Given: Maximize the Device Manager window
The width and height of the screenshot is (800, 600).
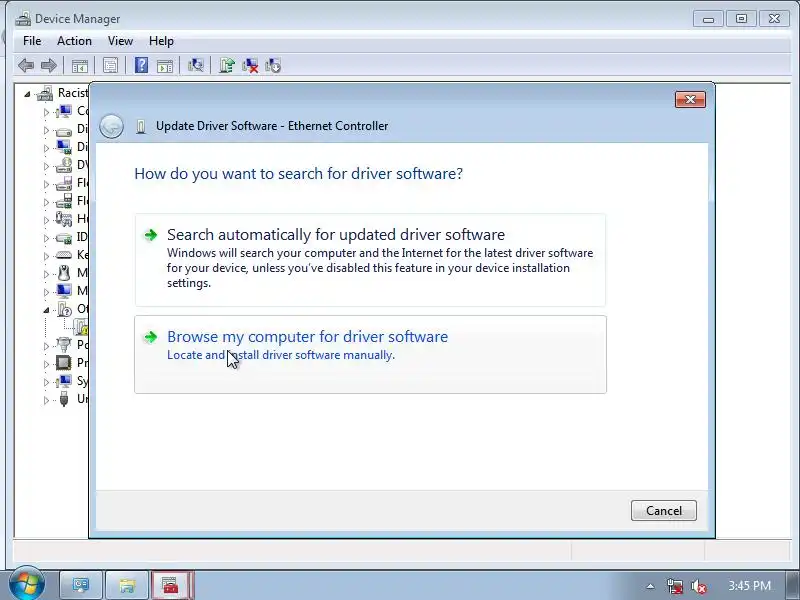Looking at the screenshot, I should (x=741, y=19).
